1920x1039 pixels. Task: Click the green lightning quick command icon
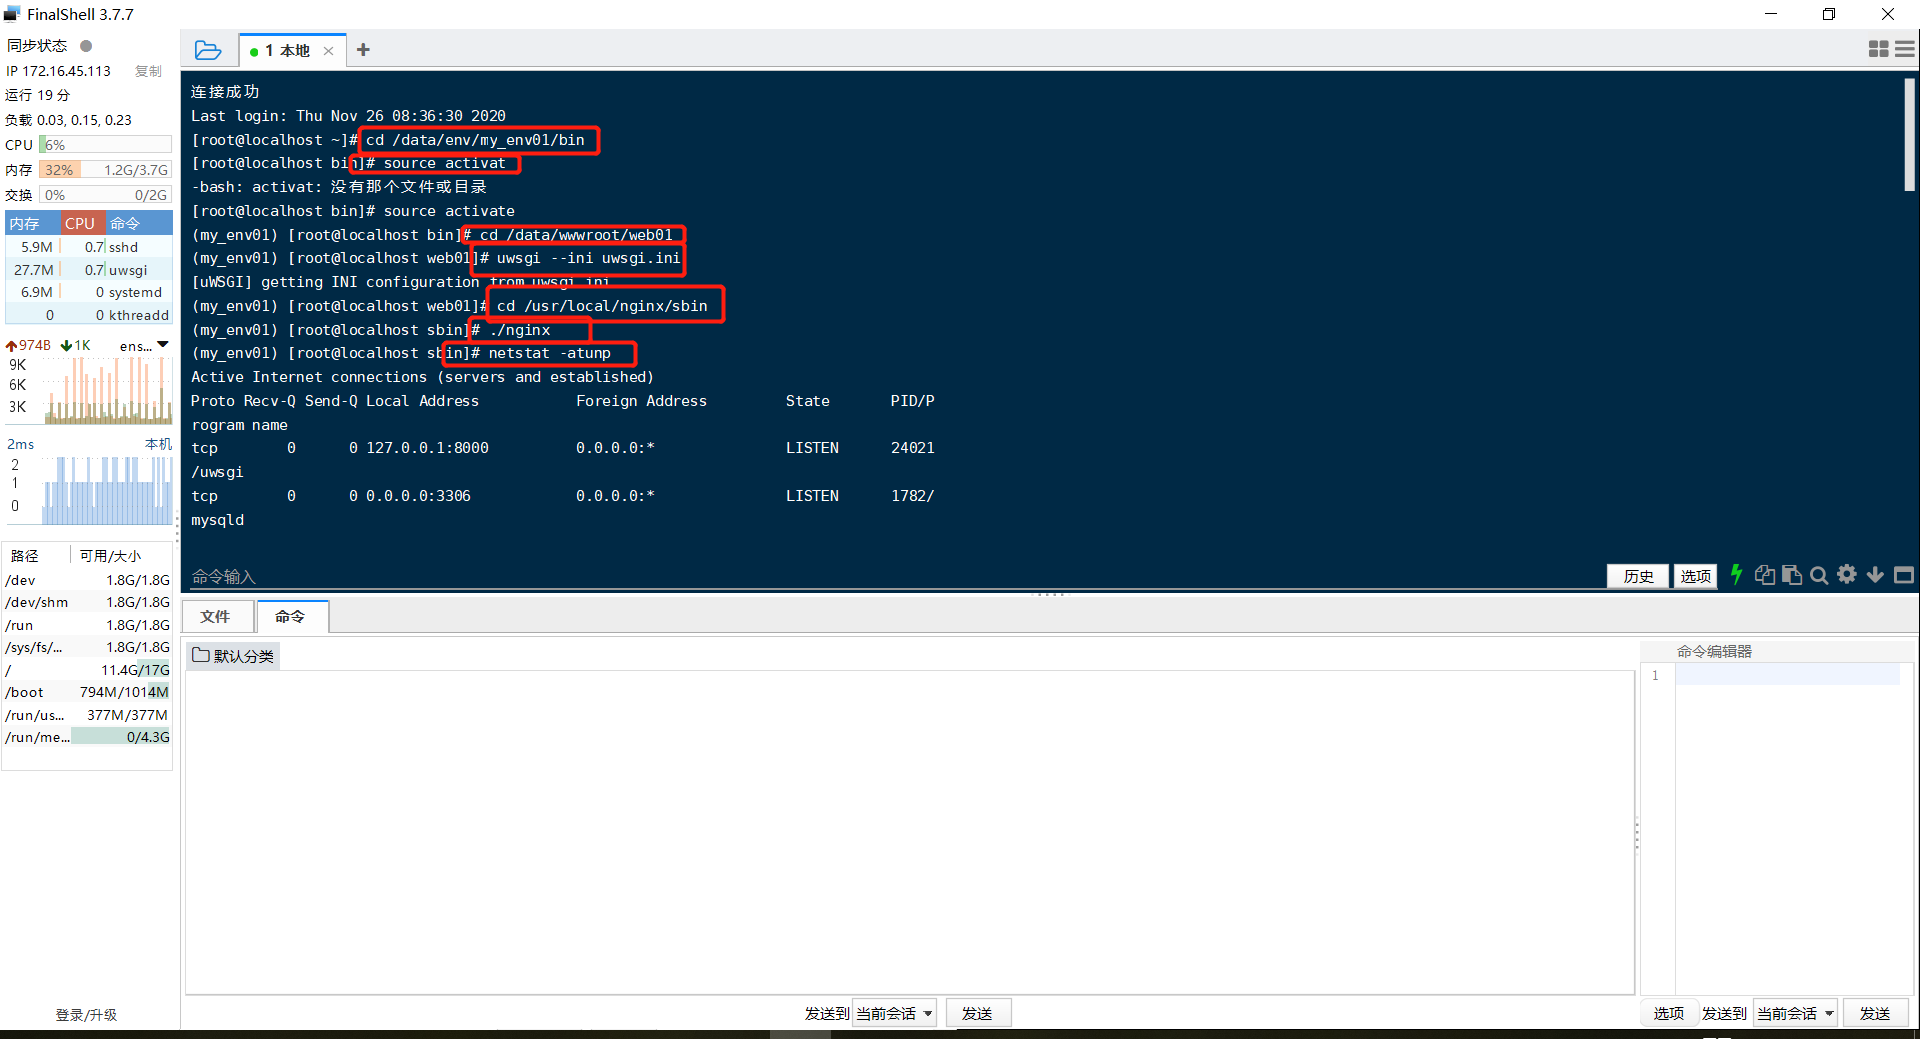point(1736,574)
